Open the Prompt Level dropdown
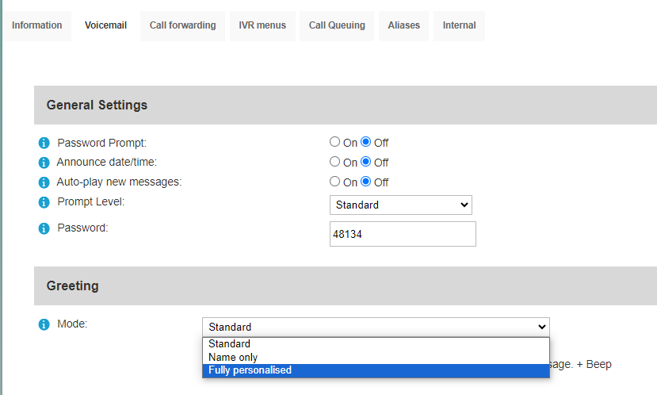Screen dimensions: 657x395 [401, 205]
